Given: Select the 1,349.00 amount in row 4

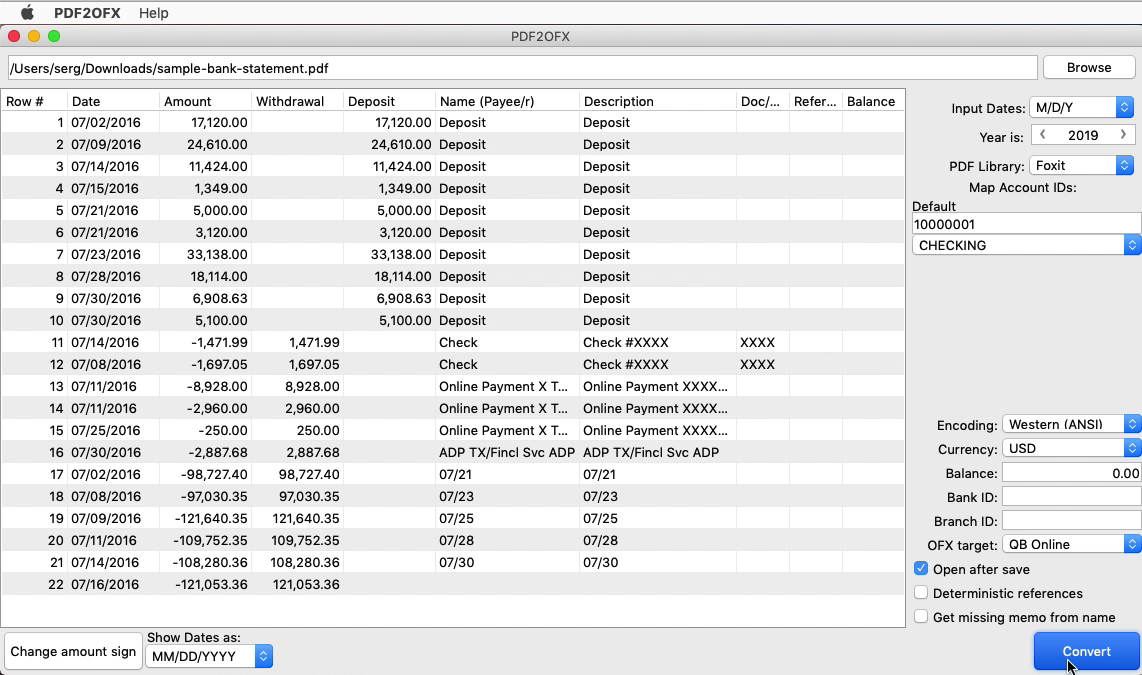Looking at the screenshot, I should click(205, 188).
